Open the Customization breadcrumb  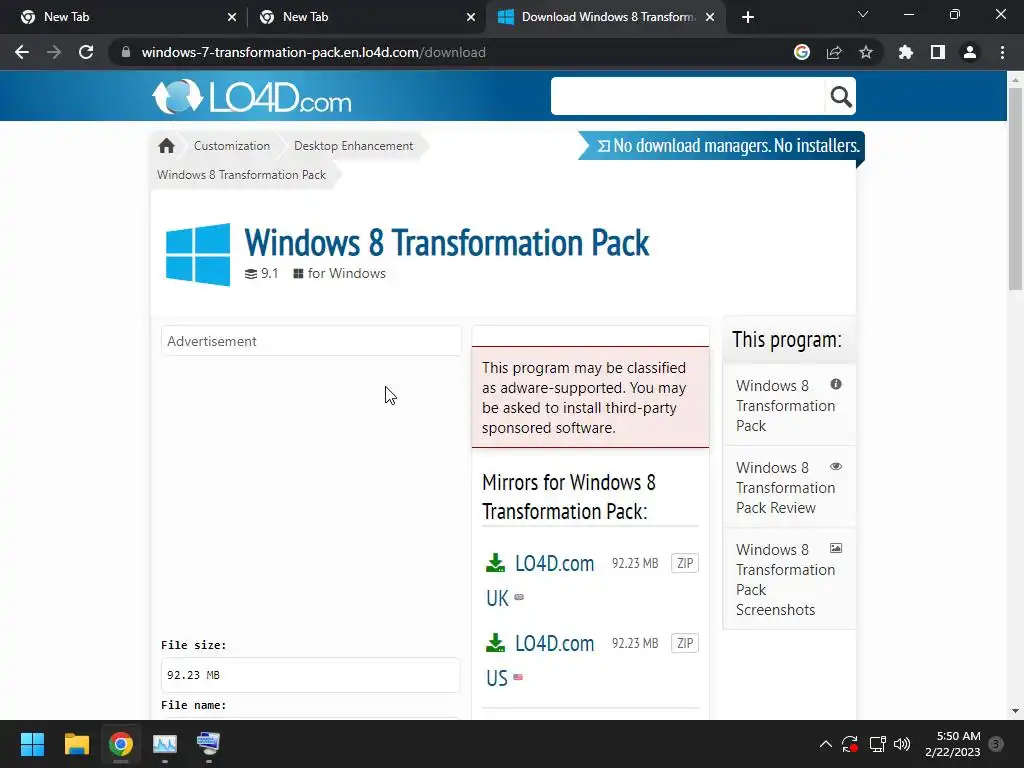(232, 146)
